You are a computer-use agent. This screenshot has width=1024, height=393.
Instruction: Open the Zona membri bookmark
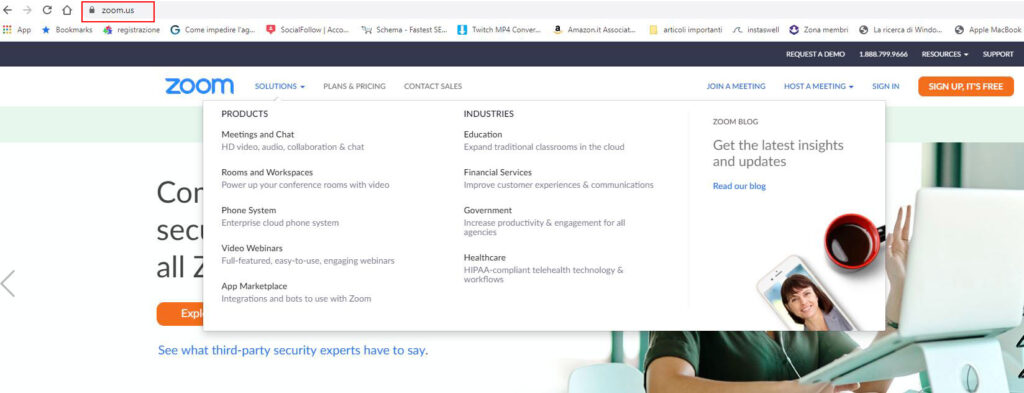pyautogui.click(x=819, y=30)
